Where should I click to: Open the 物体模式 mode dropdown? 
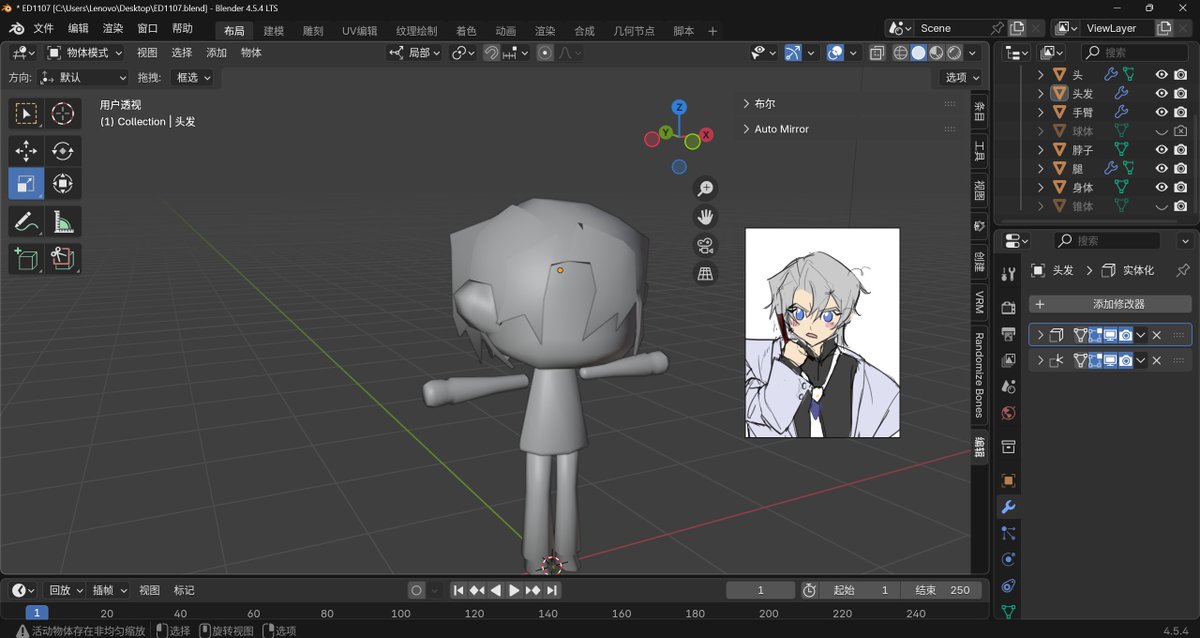tap(85, 53)
